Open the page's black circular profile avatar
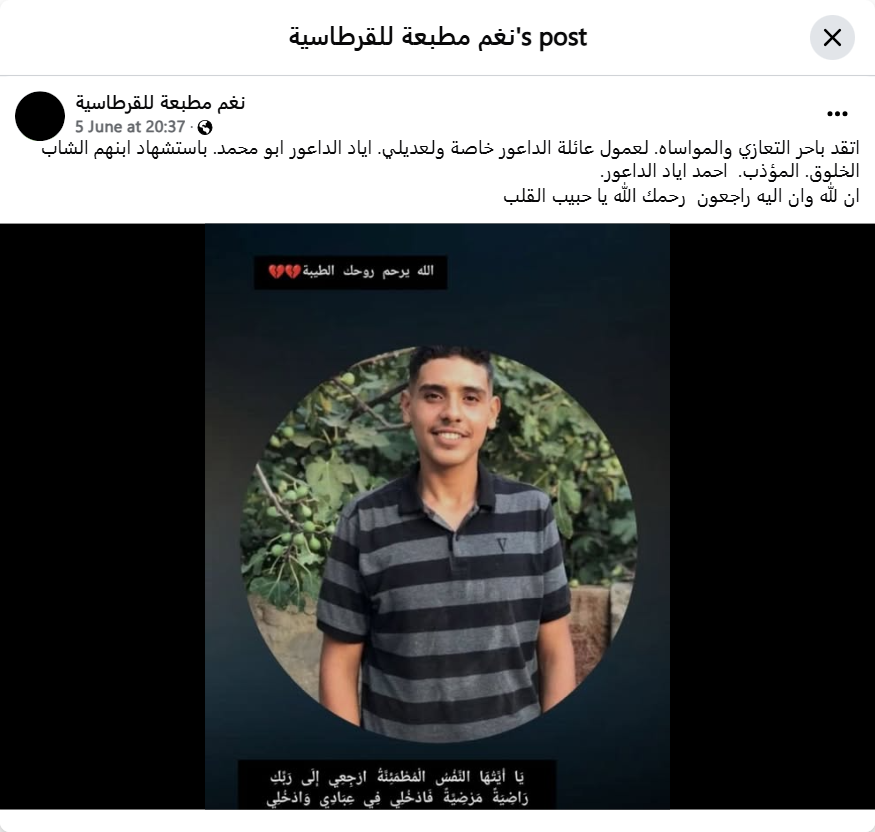This screenshot has height=832, width=875. (40, 116)
